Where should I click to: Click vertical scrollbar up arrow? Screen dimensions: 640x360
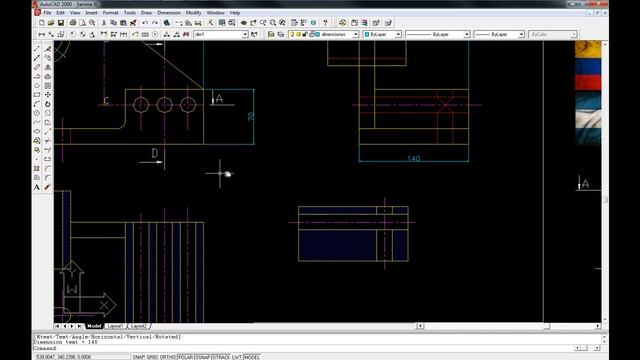(604, 44)
